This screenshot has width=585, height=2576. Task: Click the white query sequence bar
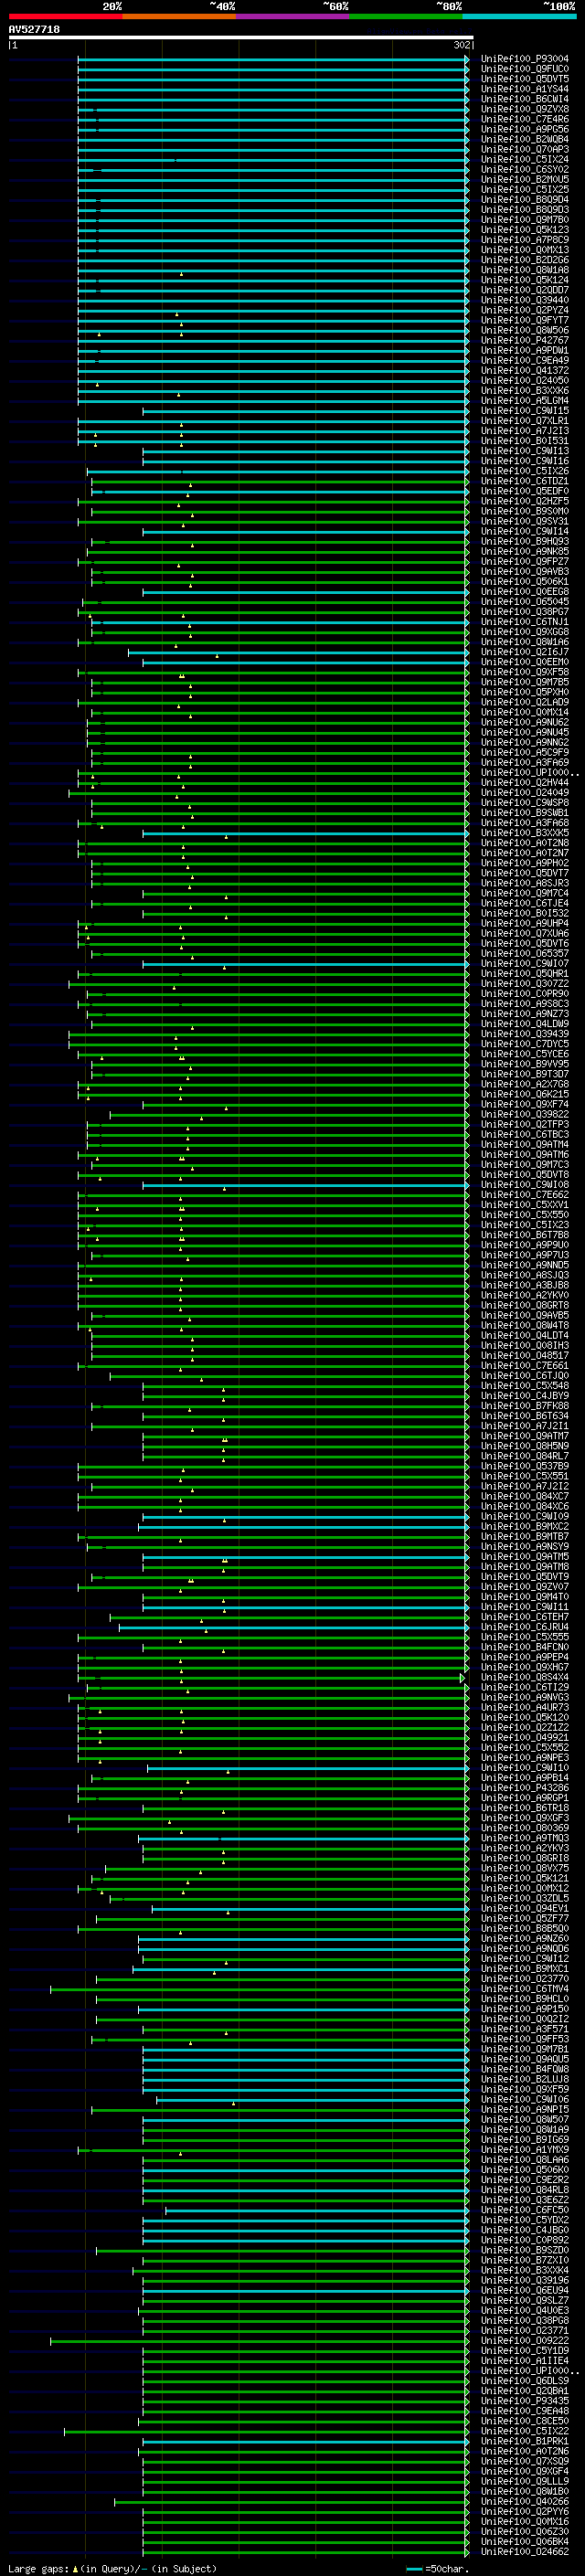point(240,37)
